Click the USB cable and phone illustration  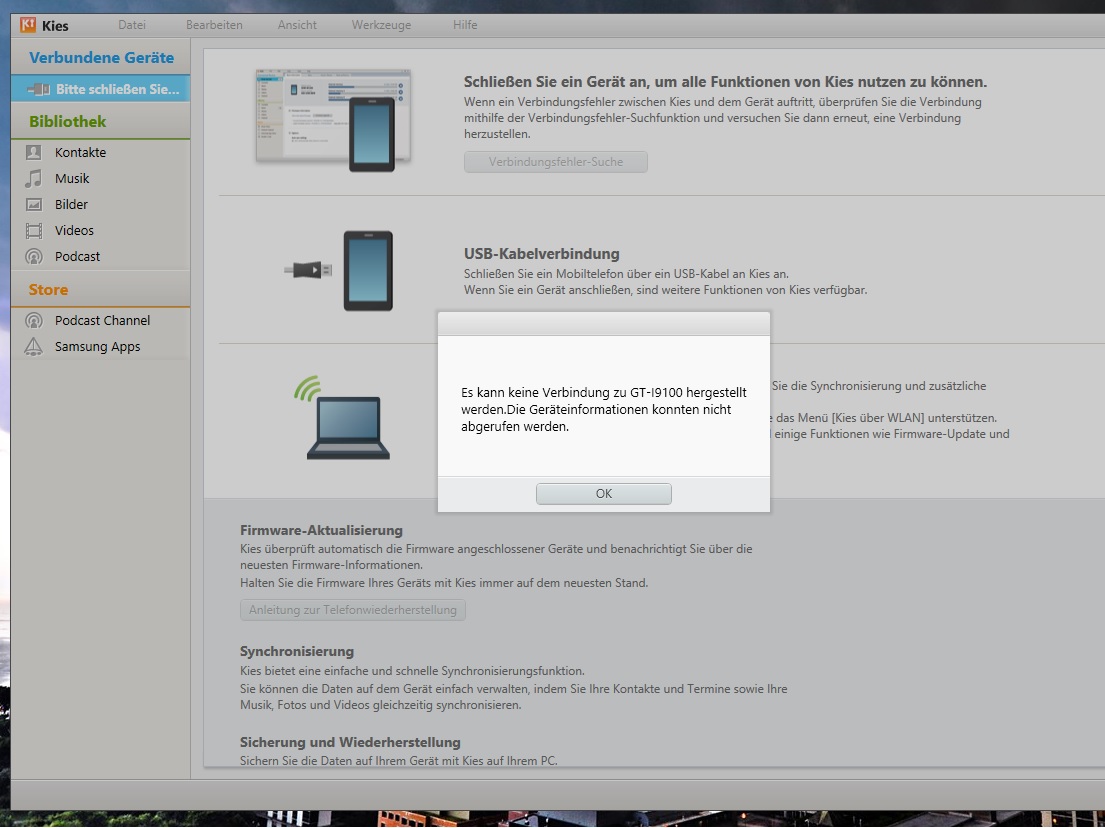339,270
